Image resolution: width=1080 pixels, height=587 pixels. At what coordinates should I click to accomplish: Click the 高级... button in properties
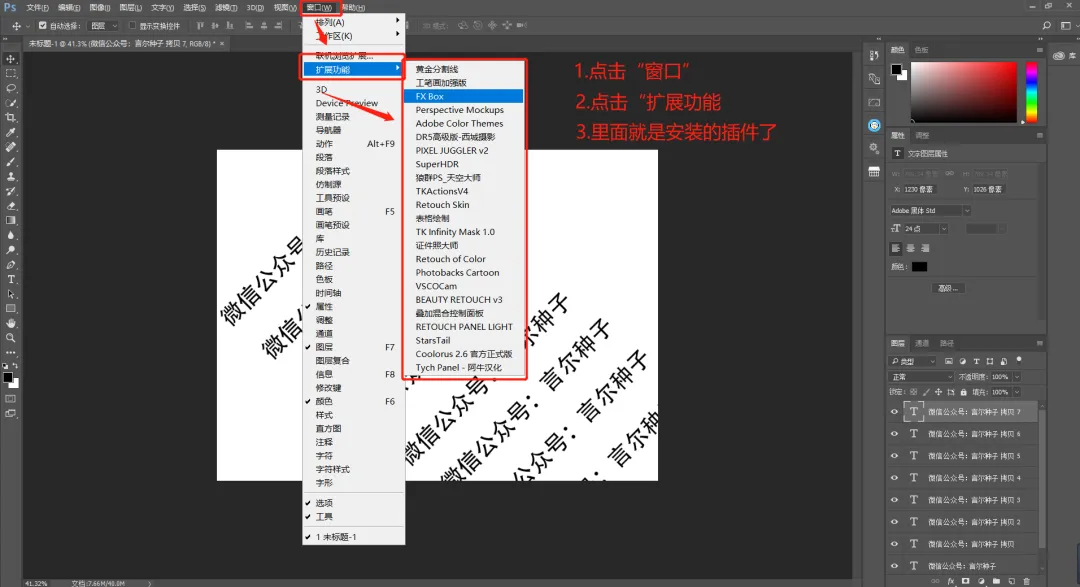[948, 288]
